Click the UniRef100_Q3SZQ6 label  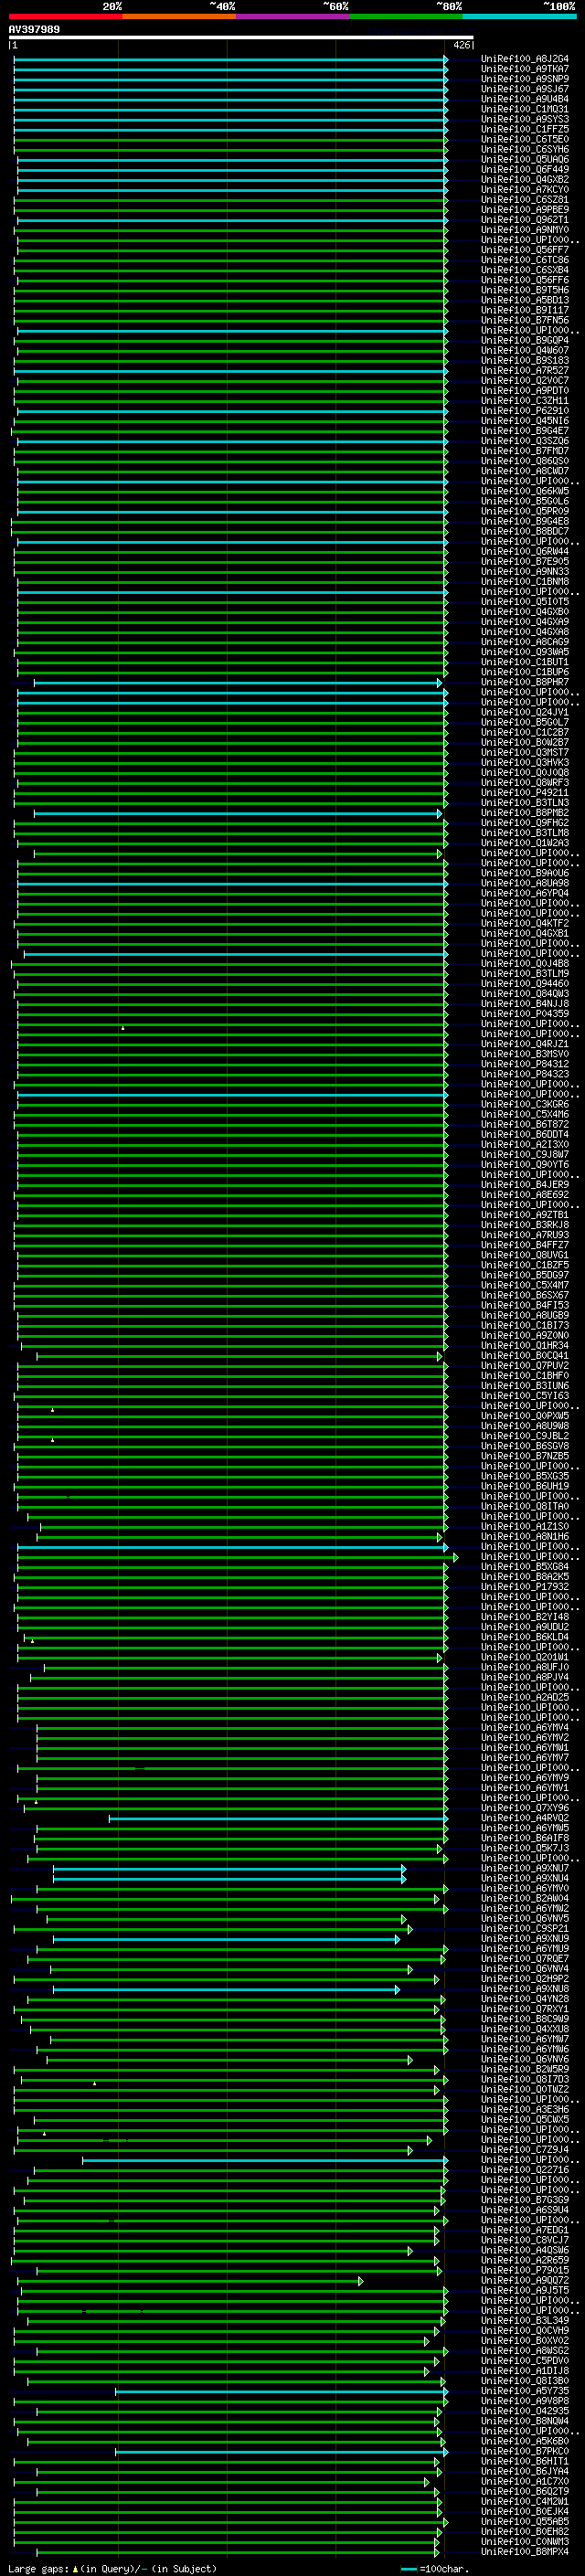(x=525, y=441)
